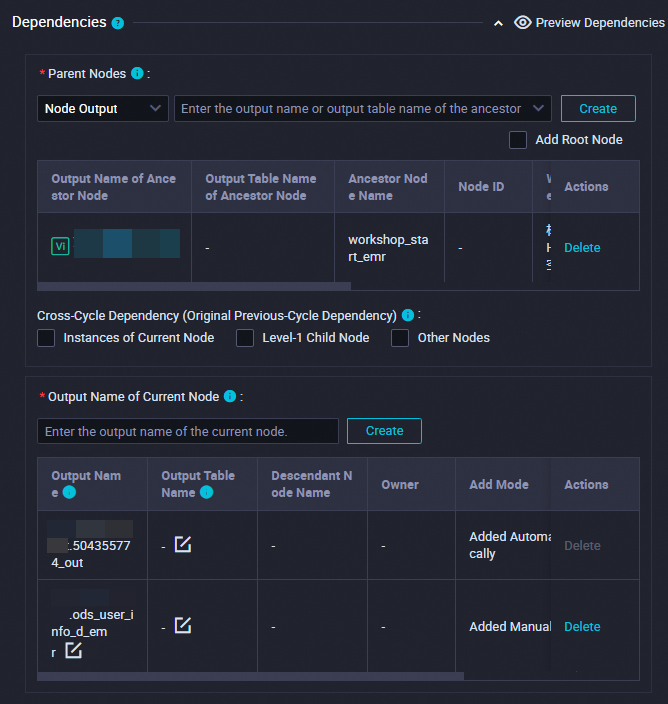The image size is (668, 704).
Task: Expand ancestor output name dropdown arrow
Action: click(x=538, y=108)
